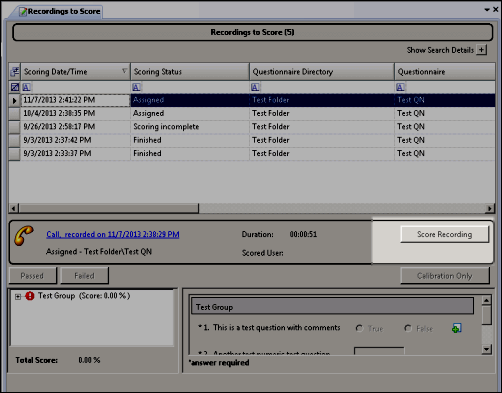Sort by Scoring Status column header
Image resolution: width=502 pixels, height=393 pixels.
[x=190, y=72]
